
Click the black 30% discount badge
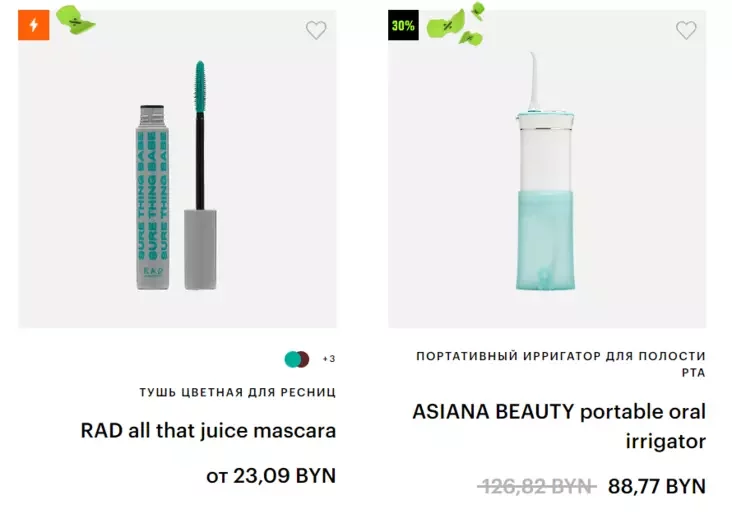[403, 26]
